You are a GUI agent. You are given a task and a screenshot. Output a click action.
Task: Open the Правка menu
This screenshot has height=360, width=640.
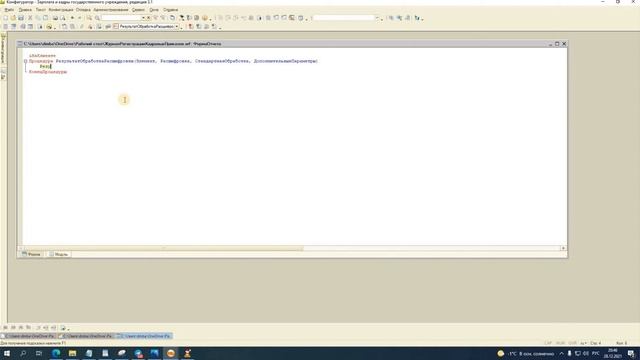25,10
